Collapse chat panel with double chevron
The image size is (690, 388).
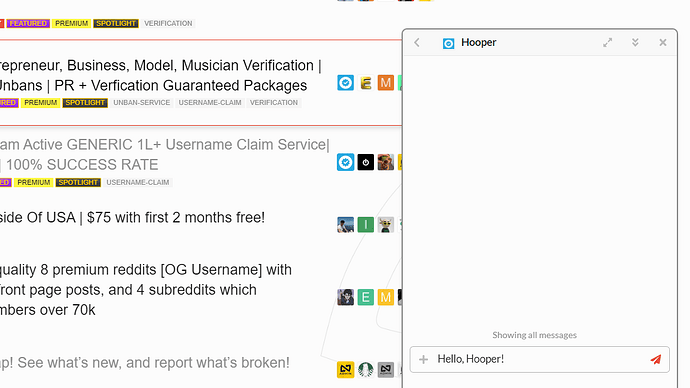click(635, 43)
